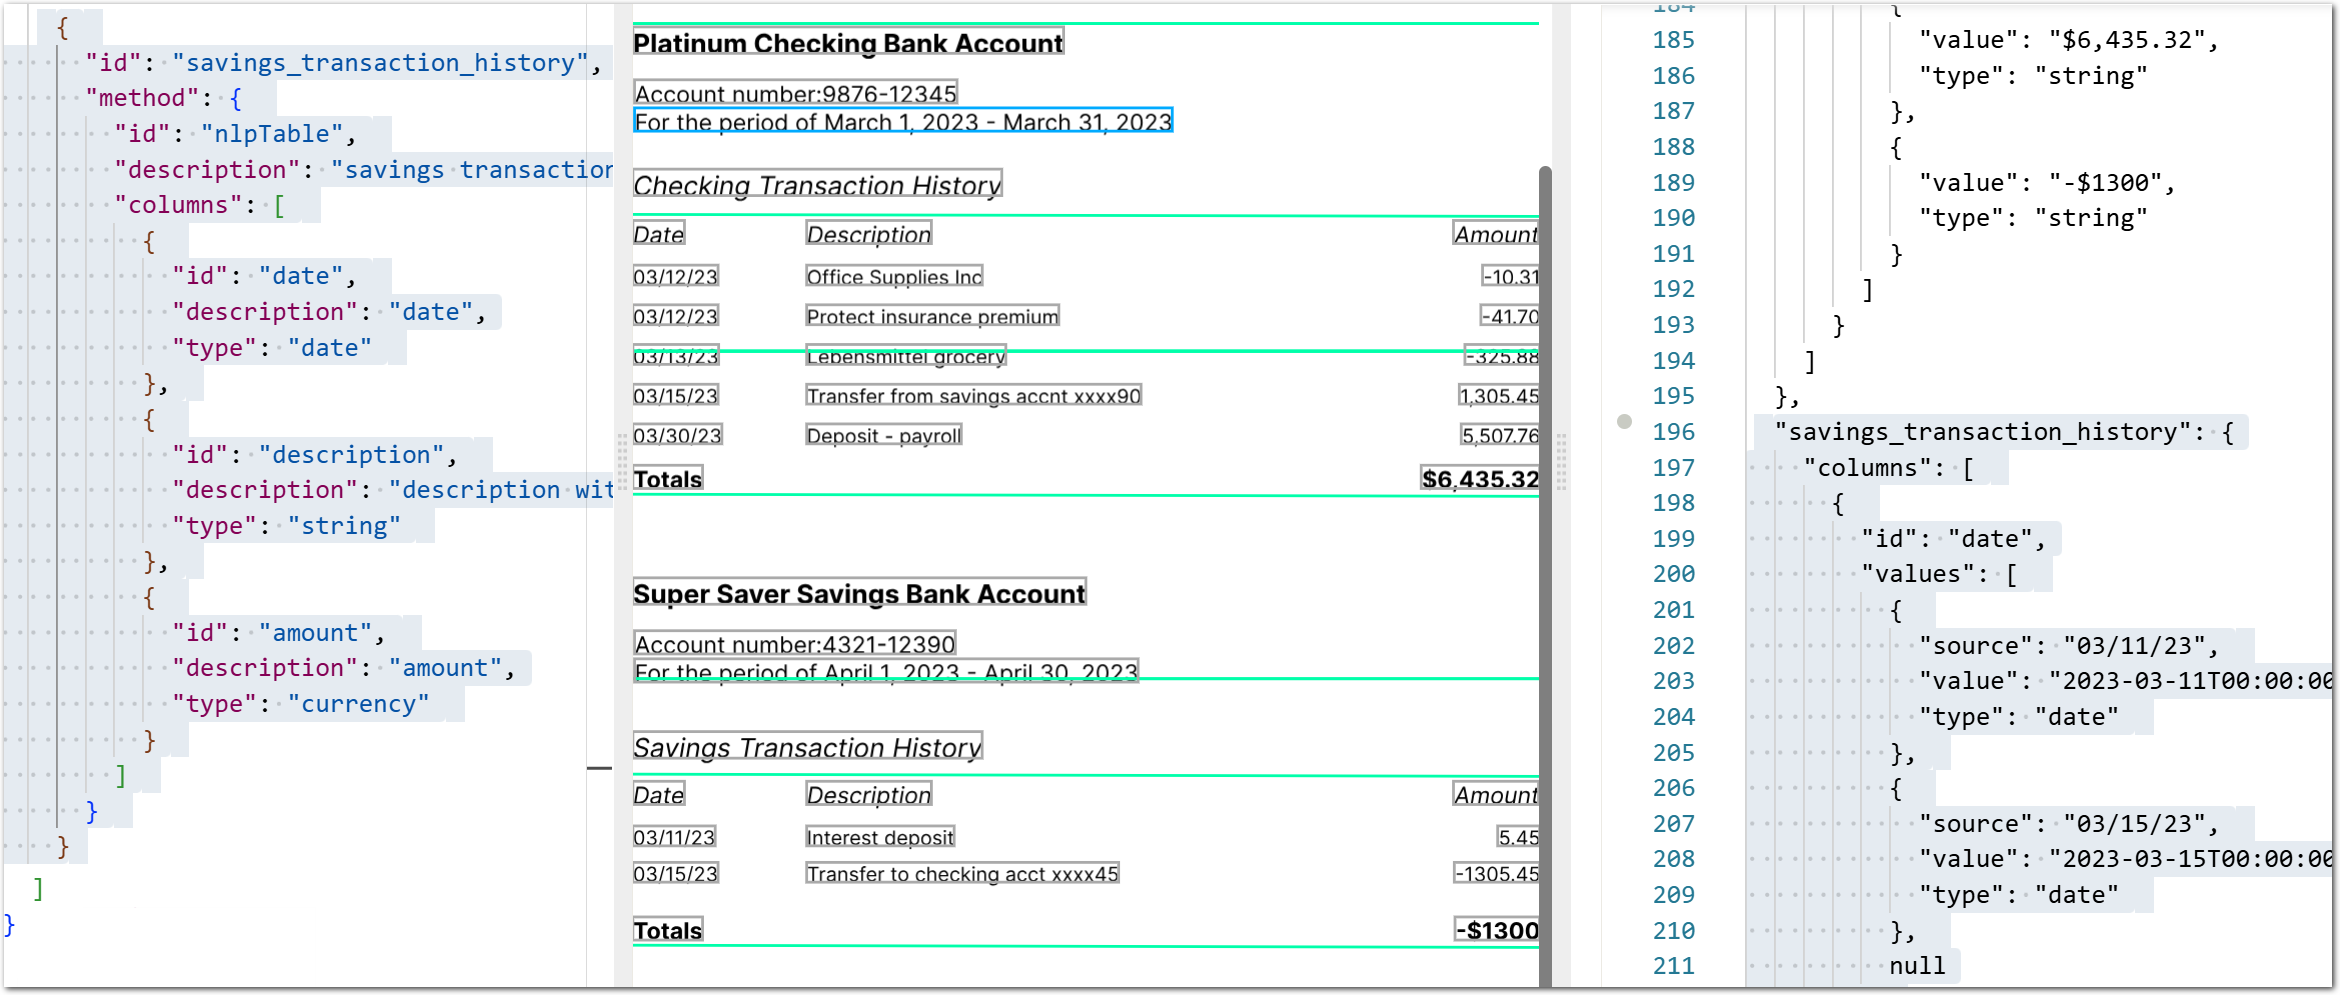This screenshot has height=995, width=2340.
Task: Click the savings total '-$1300' in the document
Action: tap(1497, 930)
